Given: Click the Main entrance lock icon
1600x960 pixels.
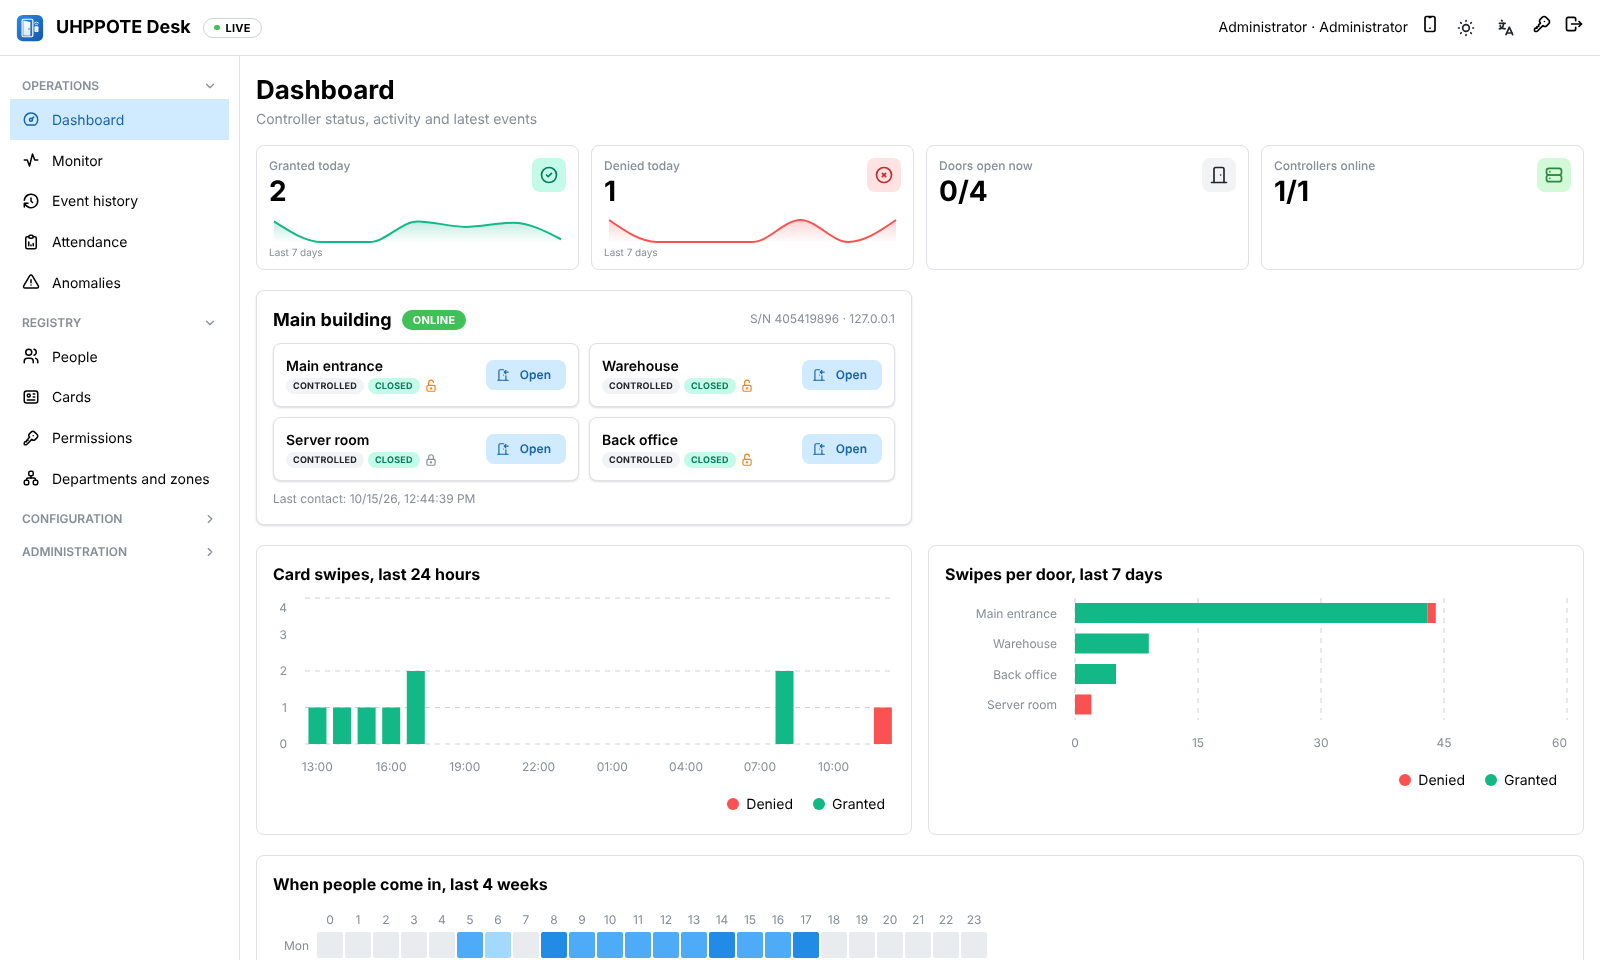Looking at the screenshot, I should [x=431, y=386].
